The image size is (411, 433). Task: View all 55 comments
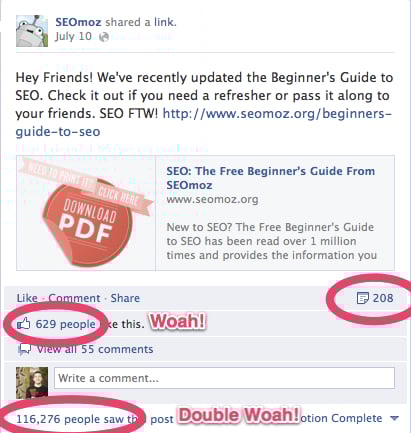pyautogui.click(x=95, y=349)
